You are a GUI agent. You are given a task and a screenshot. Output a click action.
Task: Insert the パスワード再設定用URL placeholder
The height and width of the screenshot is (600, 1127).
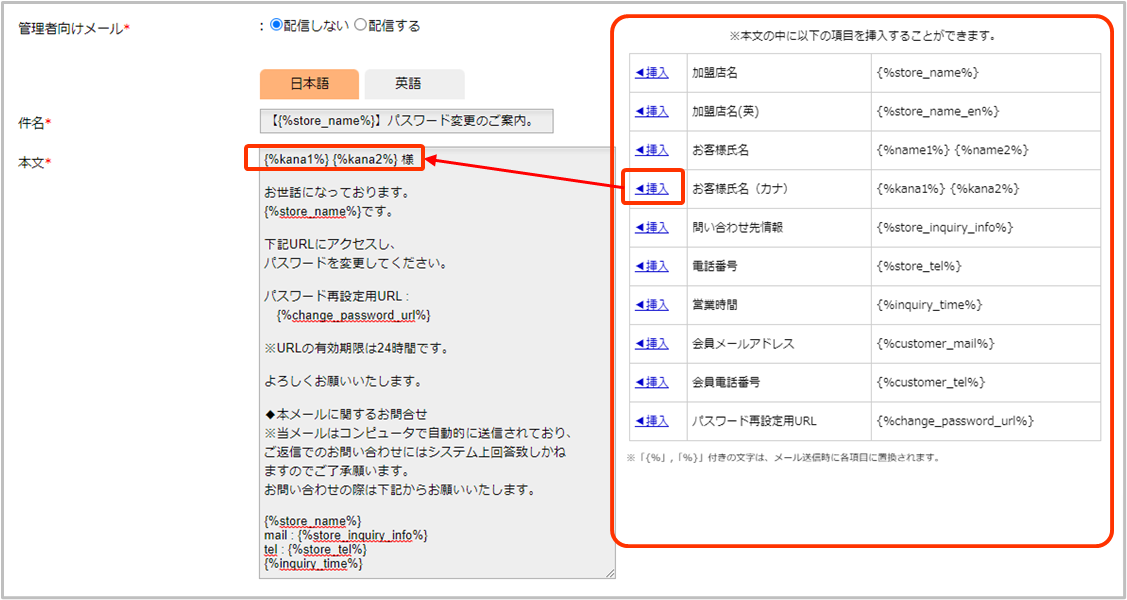tap(652, 421)
